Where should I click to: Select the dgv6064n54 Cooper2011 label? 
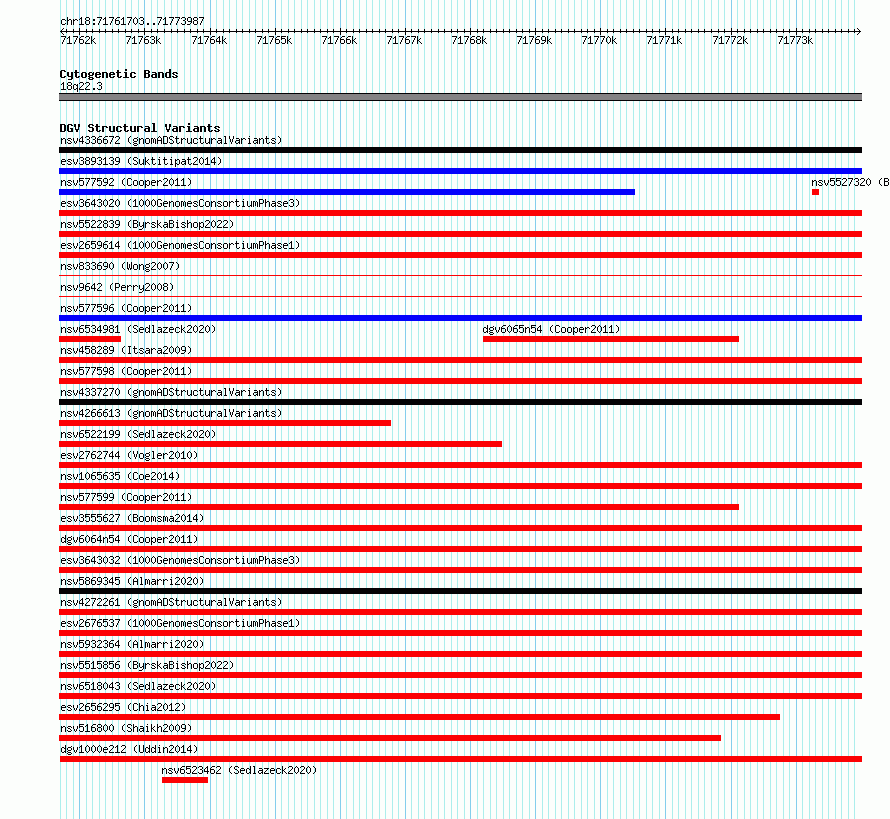tap(129, 539)
